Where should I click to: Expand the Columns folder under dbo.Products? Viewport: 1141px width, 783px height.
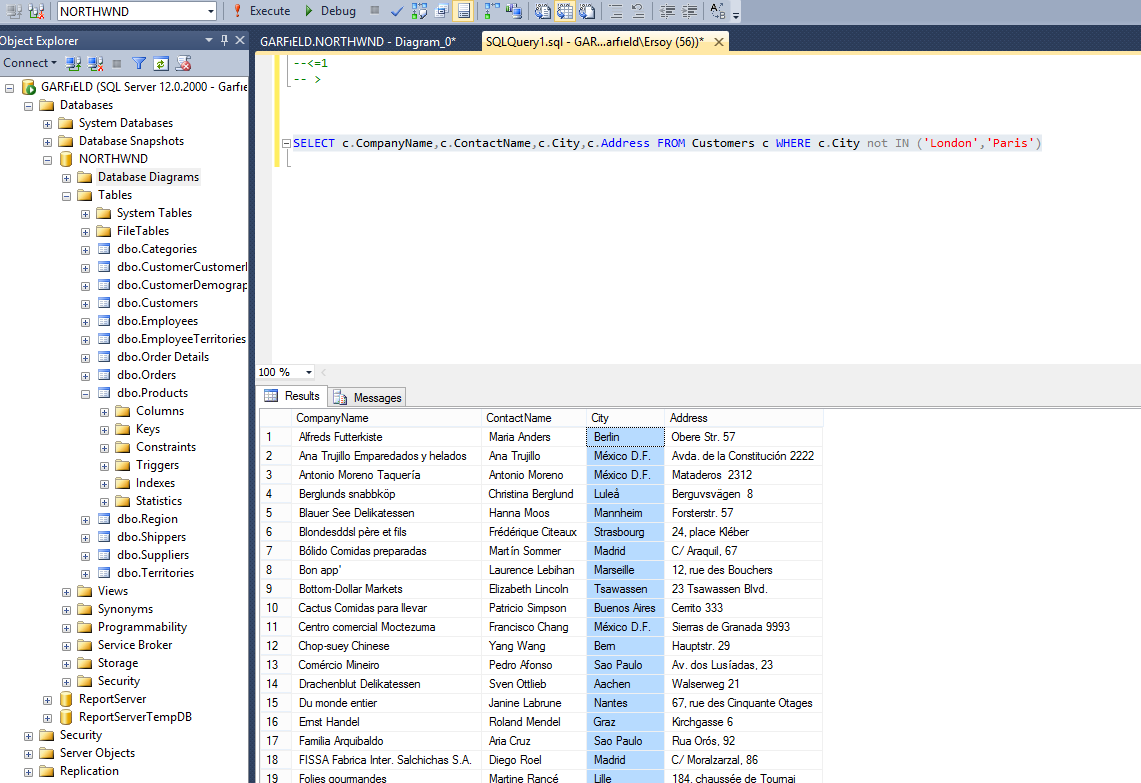104,413
